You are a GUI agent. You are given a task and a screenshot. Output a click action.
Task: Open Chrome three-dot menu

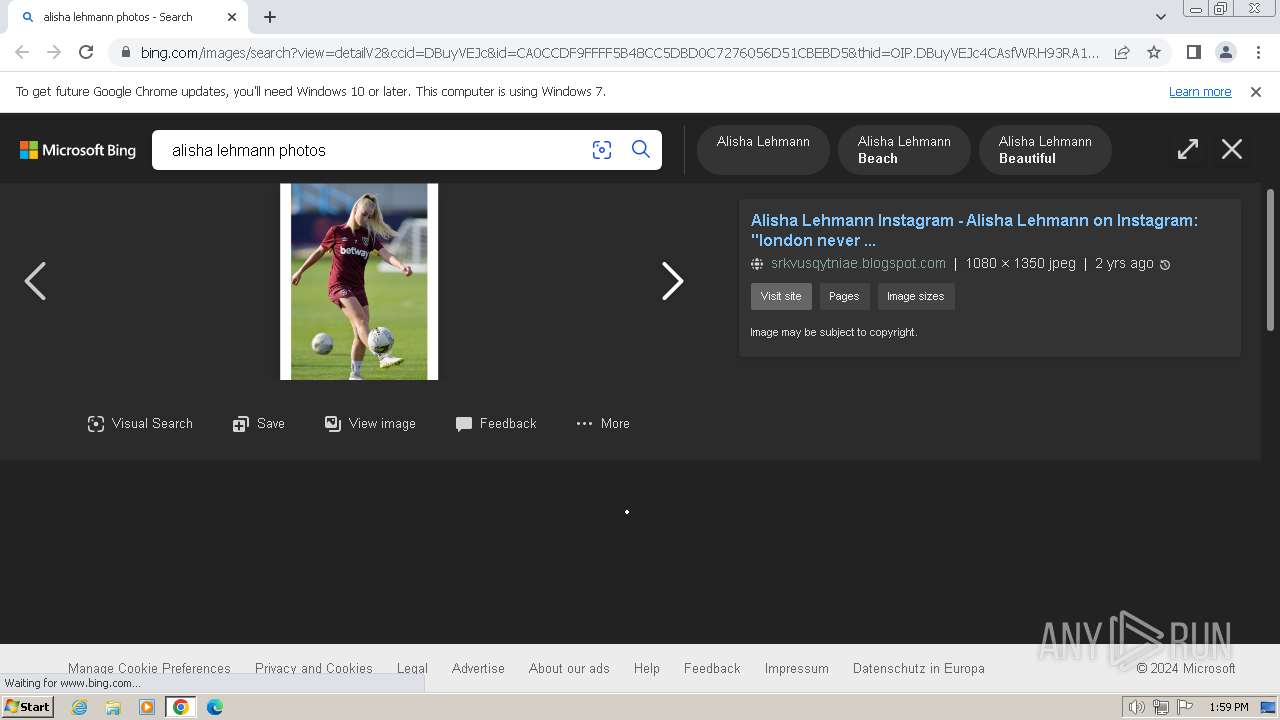click(x=1257, y=53)
